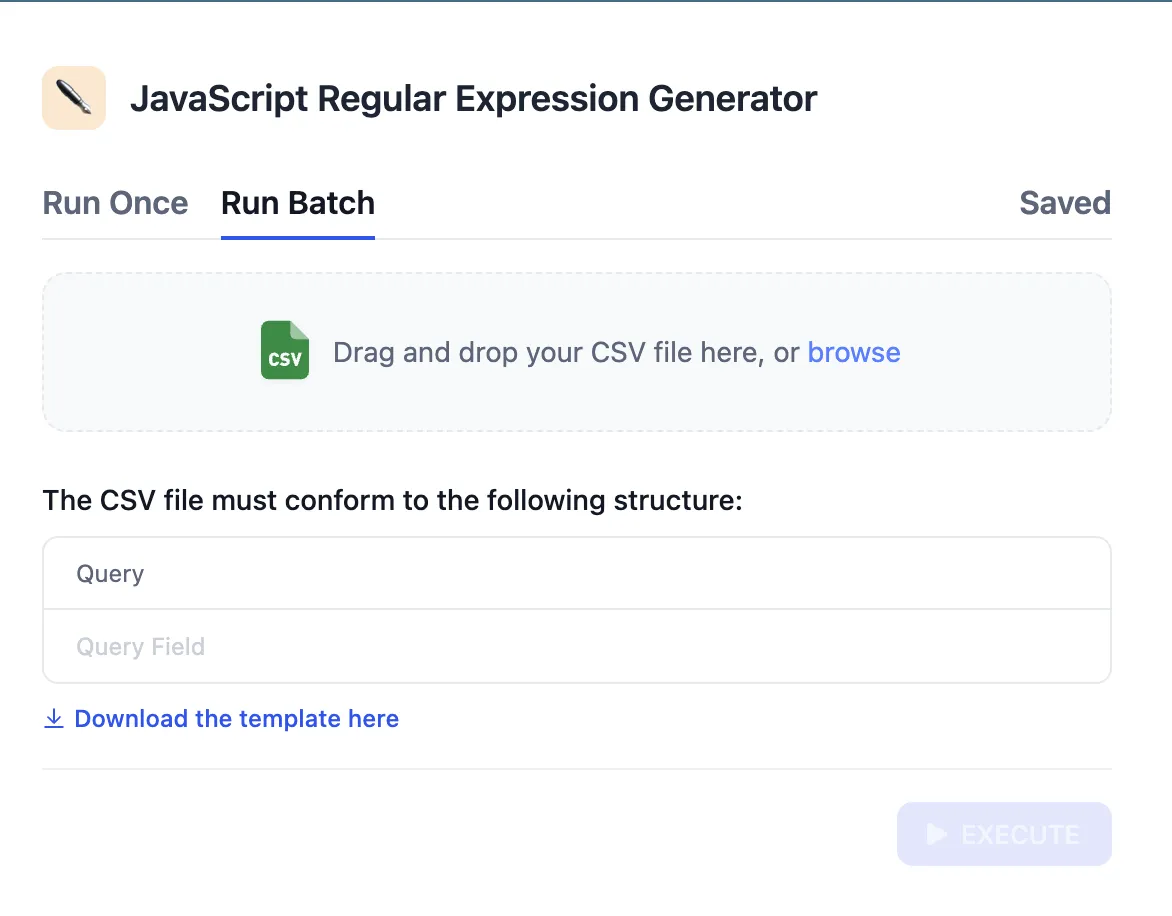Viewport: 1172px width, 916px height.
Task: Select the Run Batch tab
Action: [297, 203]
